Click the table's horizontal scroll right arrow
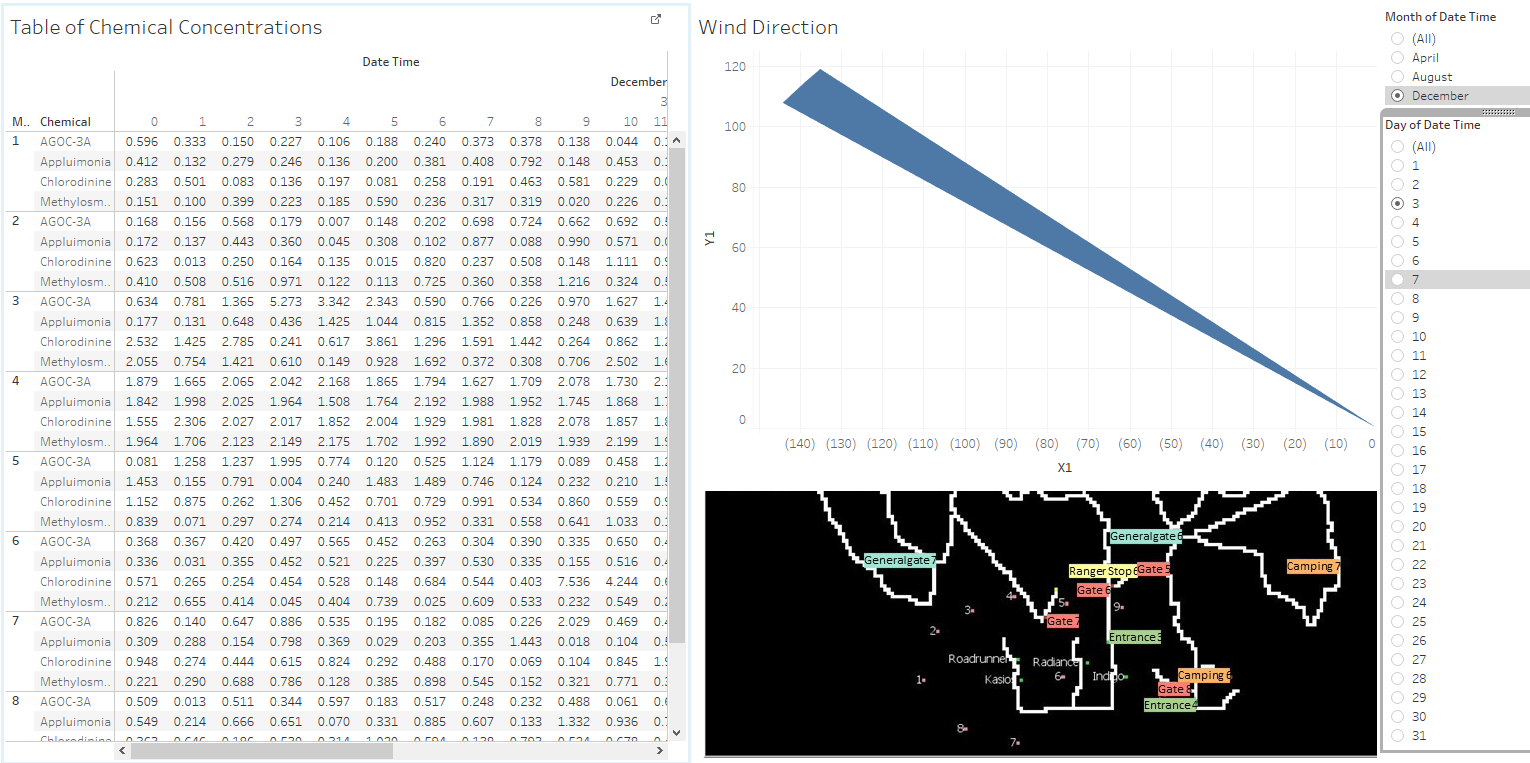Image resolution: width=1530 pixels, height=763 pixels. 659,750
